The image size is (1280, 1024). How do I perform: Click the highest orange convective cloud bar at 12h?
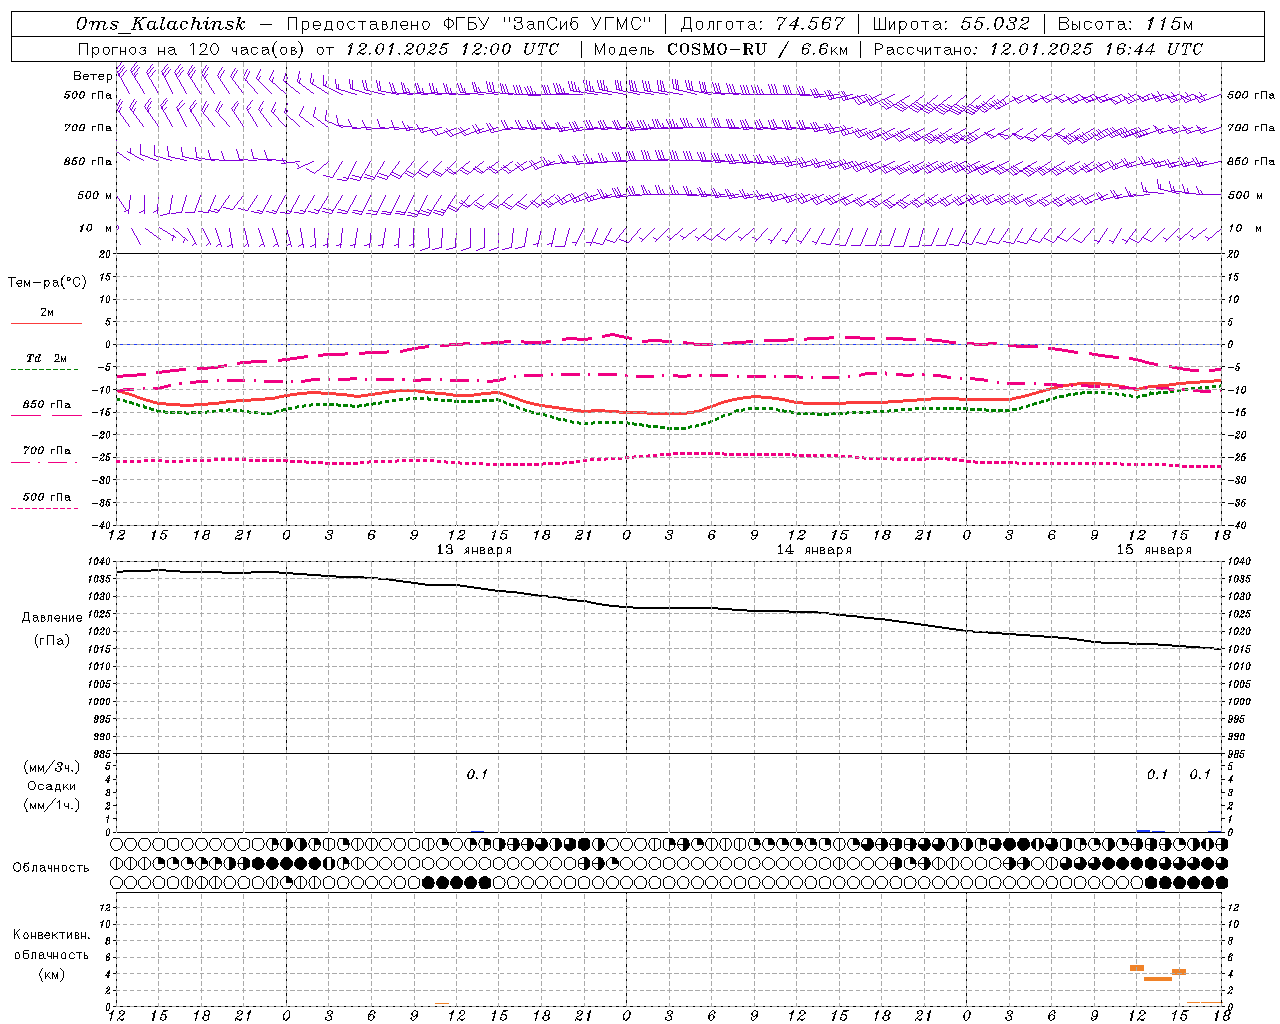1137,968
